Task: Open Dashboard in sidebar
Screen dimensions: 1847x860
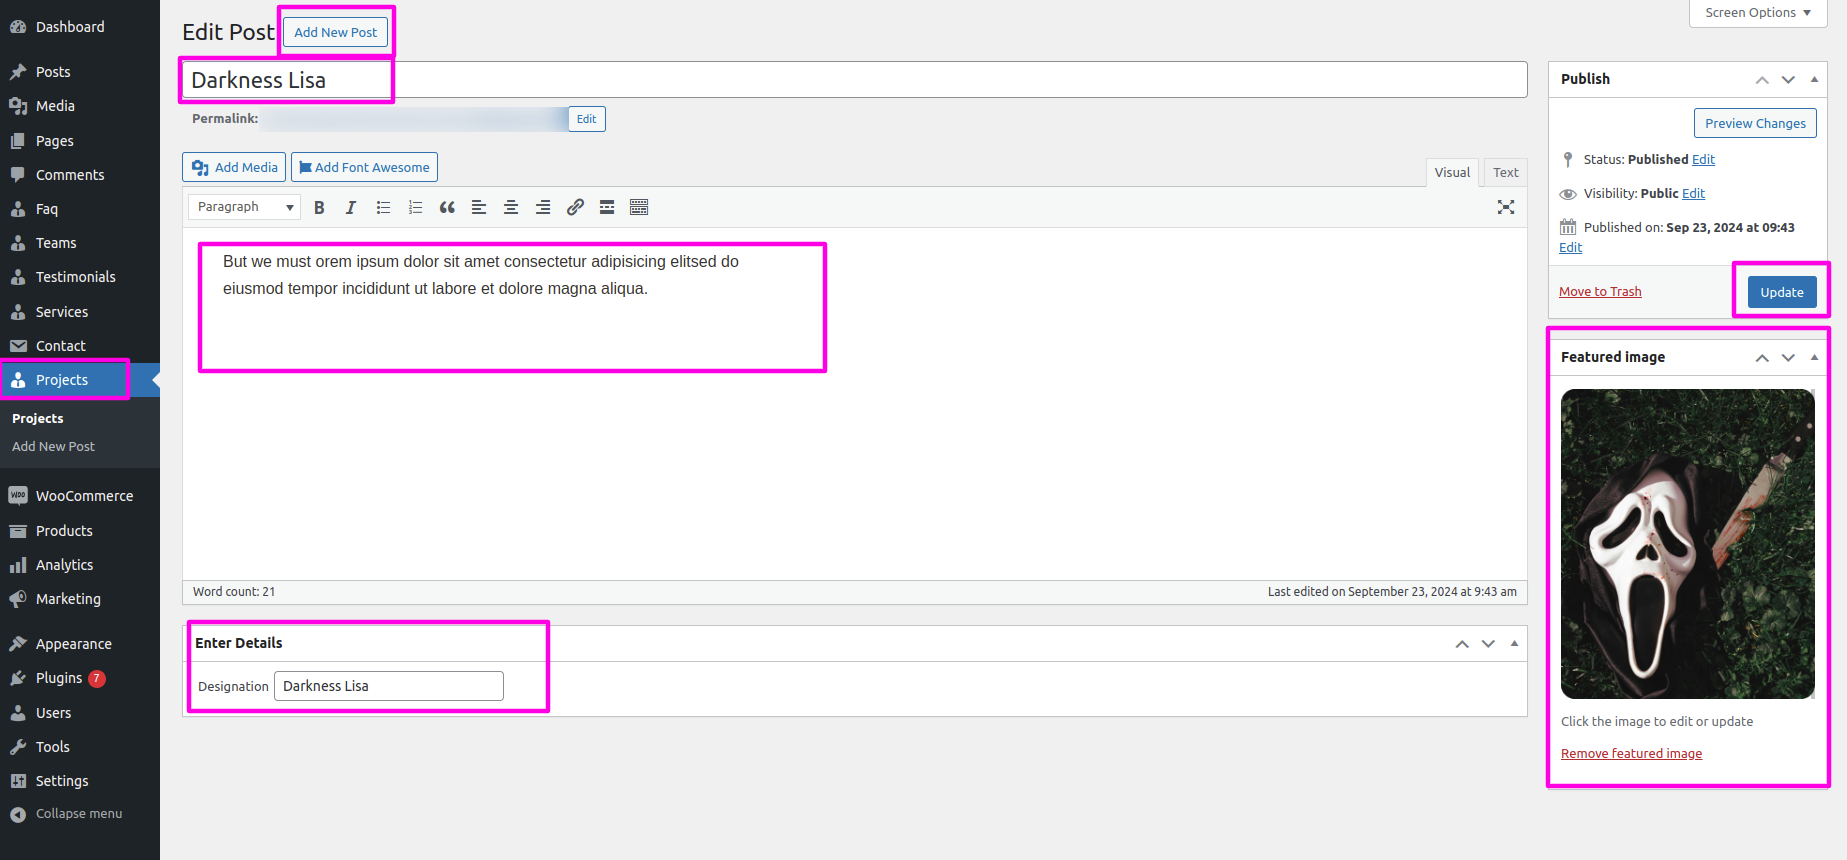Action: [80, 27]
